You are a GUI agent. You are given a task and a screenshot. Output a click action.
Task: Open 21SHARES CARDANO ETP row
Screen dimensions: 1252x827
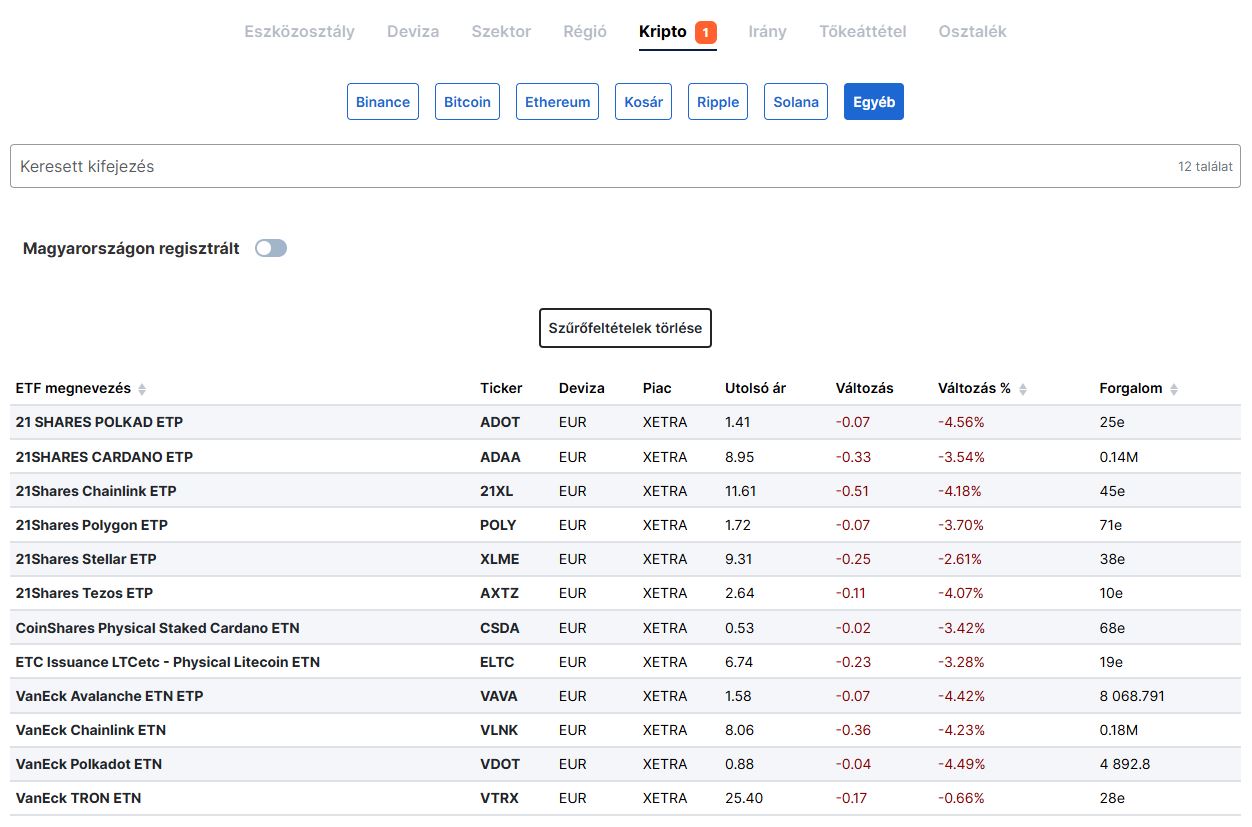click(x=625, y=457)
